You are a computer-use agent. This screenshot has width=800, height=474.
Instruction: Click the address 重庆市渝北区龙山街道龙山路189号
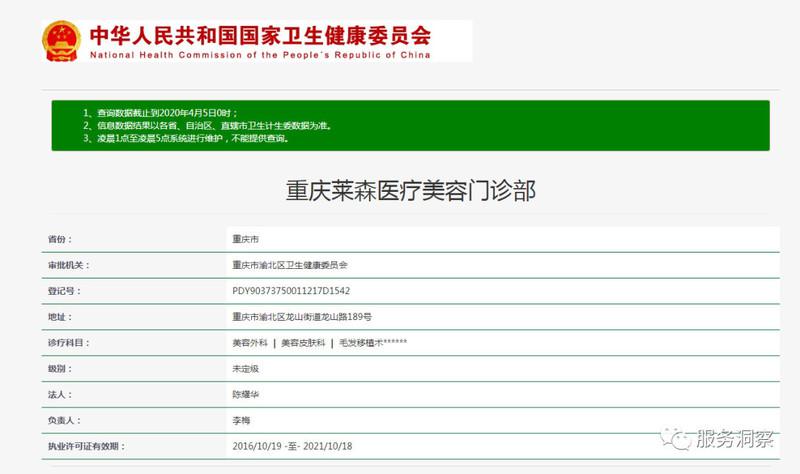click(x=301, y=317)
